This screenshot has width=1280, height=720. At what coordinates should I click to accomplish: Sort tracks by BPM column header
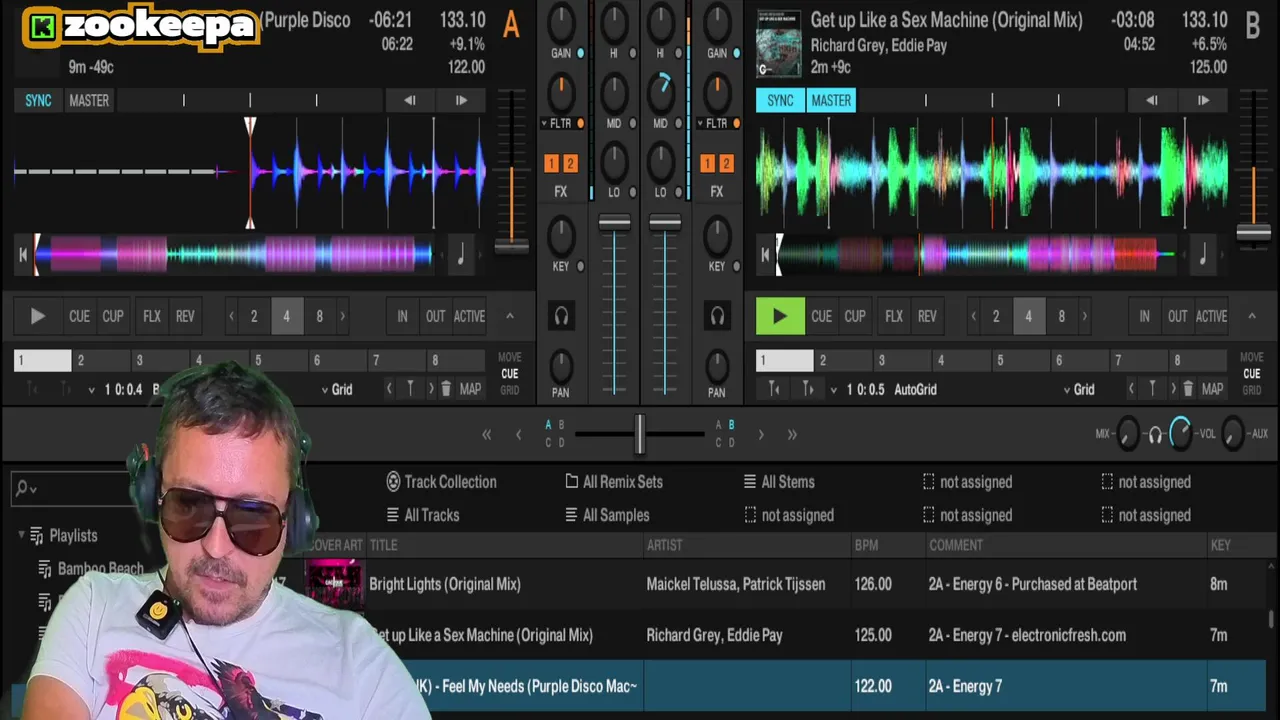(866, 545)
